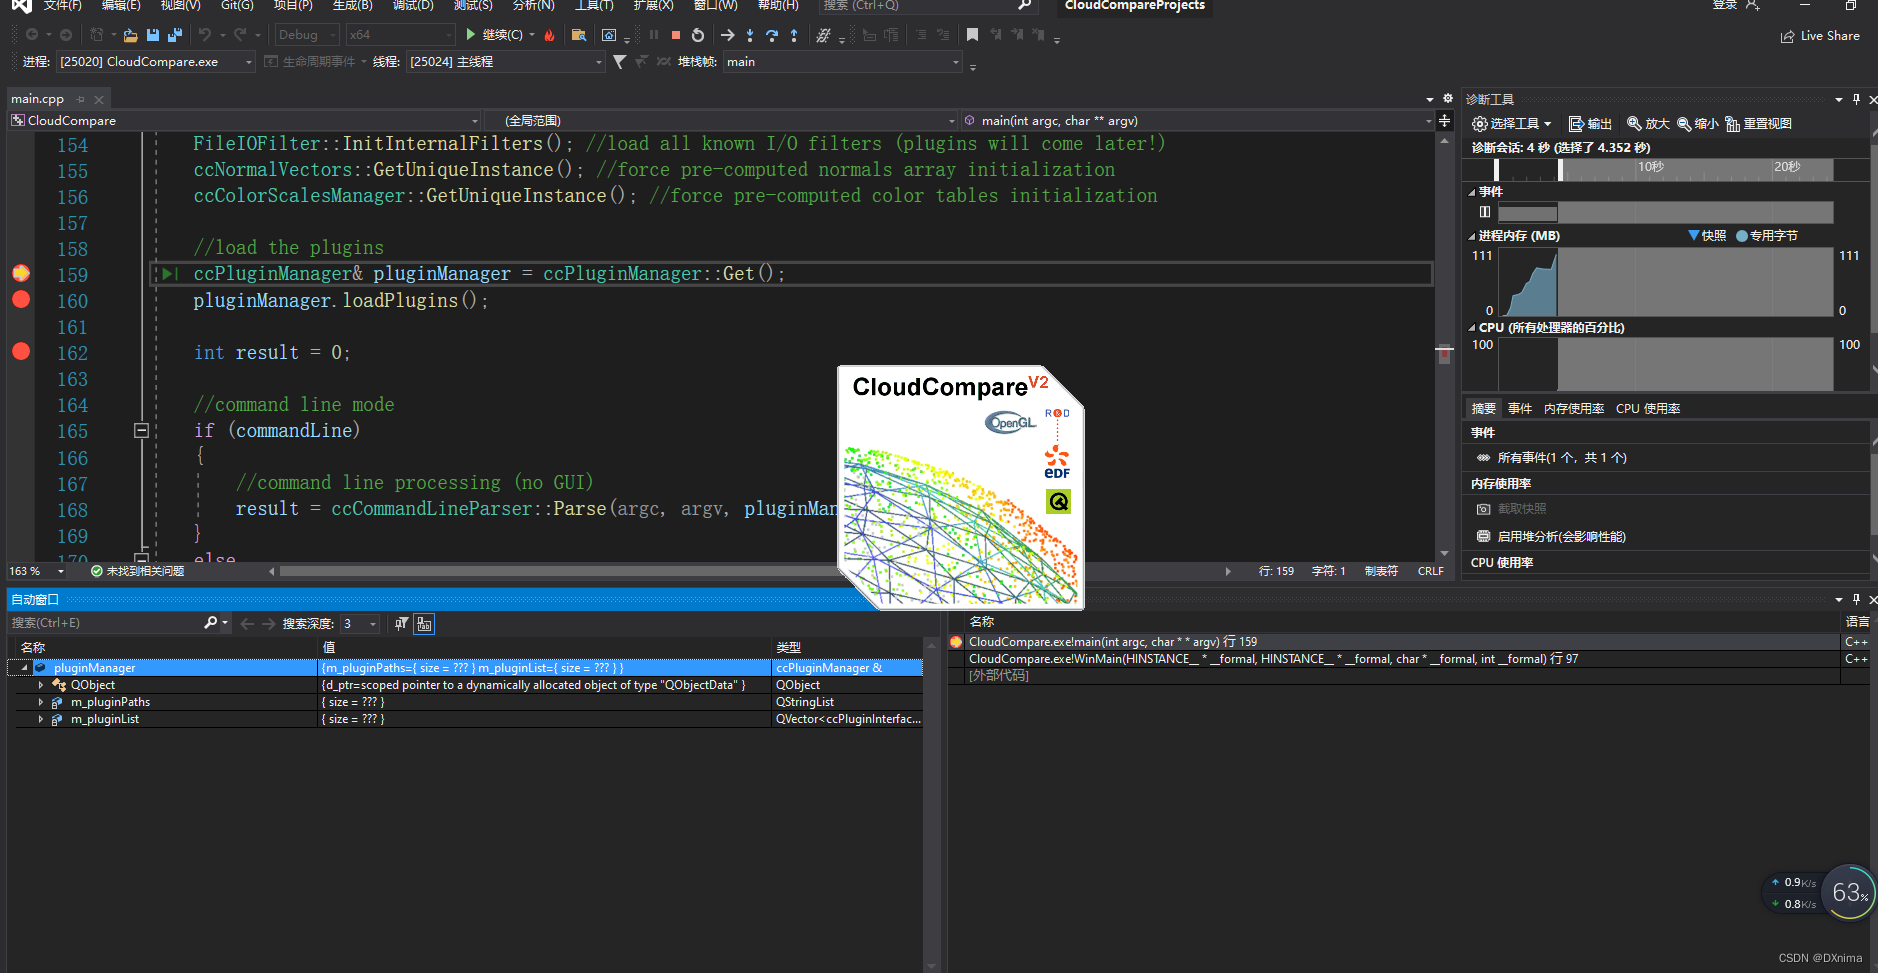The image size is (1878, 973).
Task: Click the 放大 zoom-in icon in diagnostic tools
Action: point(1646,123)
